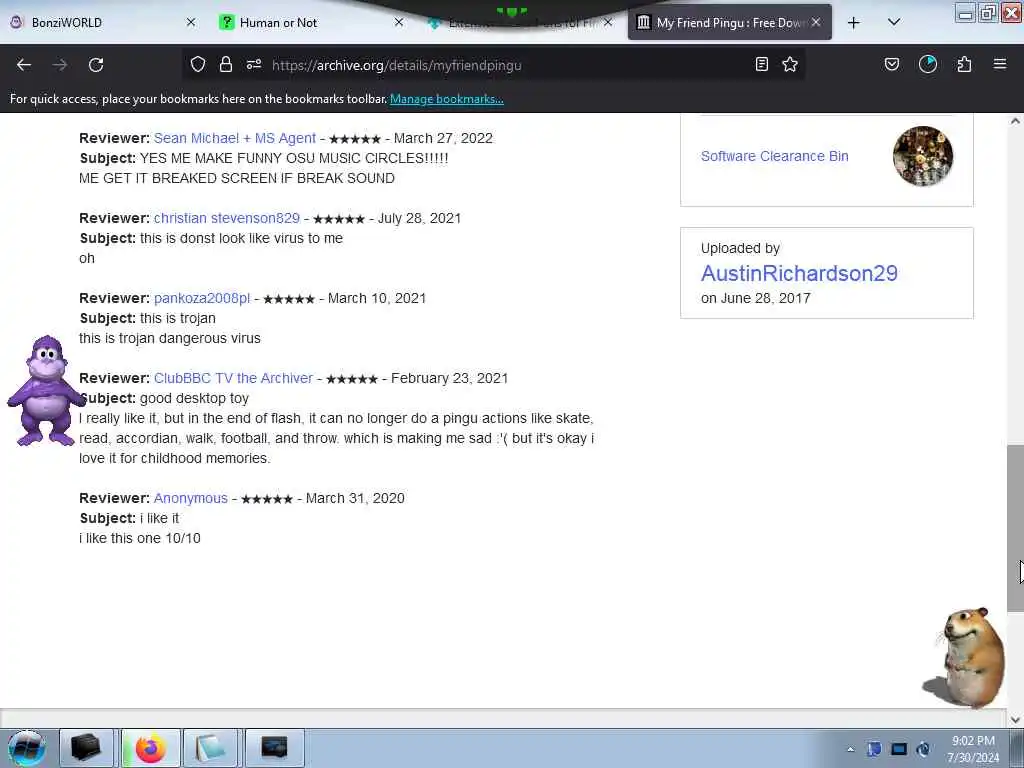The height and width of the screenshot is (768, 1024).
Task: Click the system tray round blue icon
Action: coord(923,749)
